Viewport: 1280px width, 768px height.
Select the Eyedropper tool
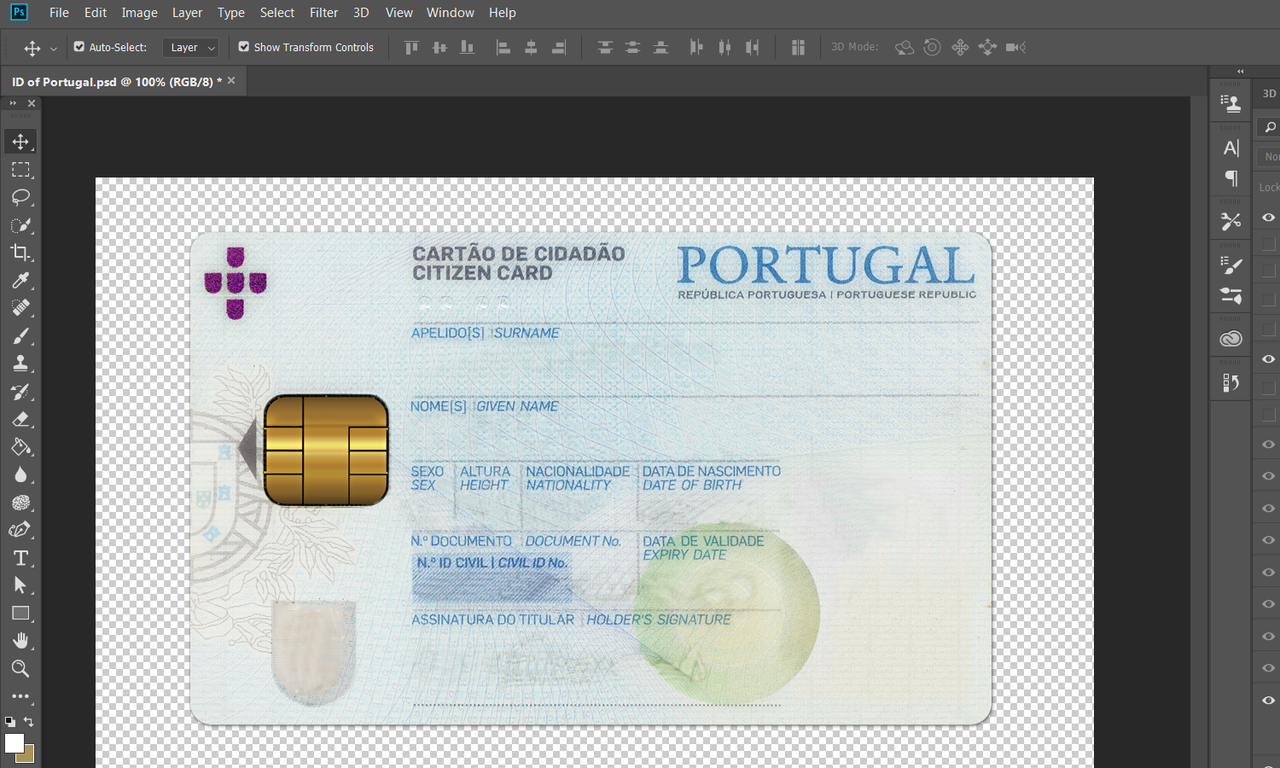tap(20, 281)
